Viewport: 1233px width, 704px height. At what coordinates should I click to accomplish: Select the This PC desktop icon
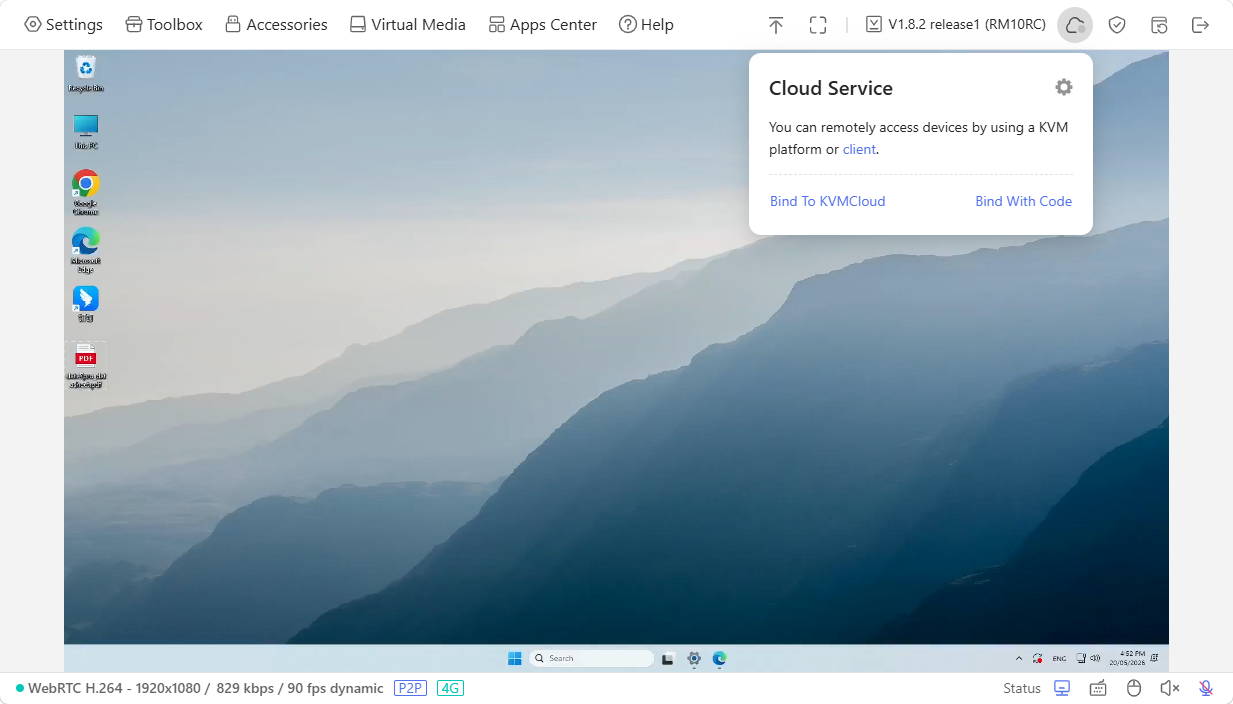86,131
